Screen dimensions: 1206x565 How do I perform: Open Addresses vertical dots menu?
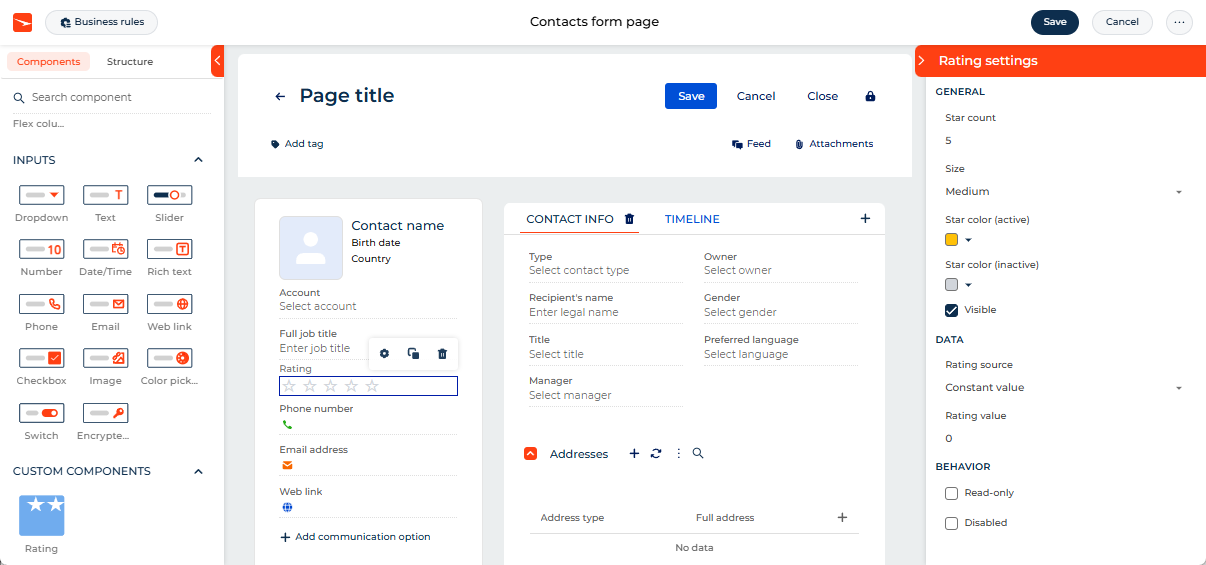678,454
